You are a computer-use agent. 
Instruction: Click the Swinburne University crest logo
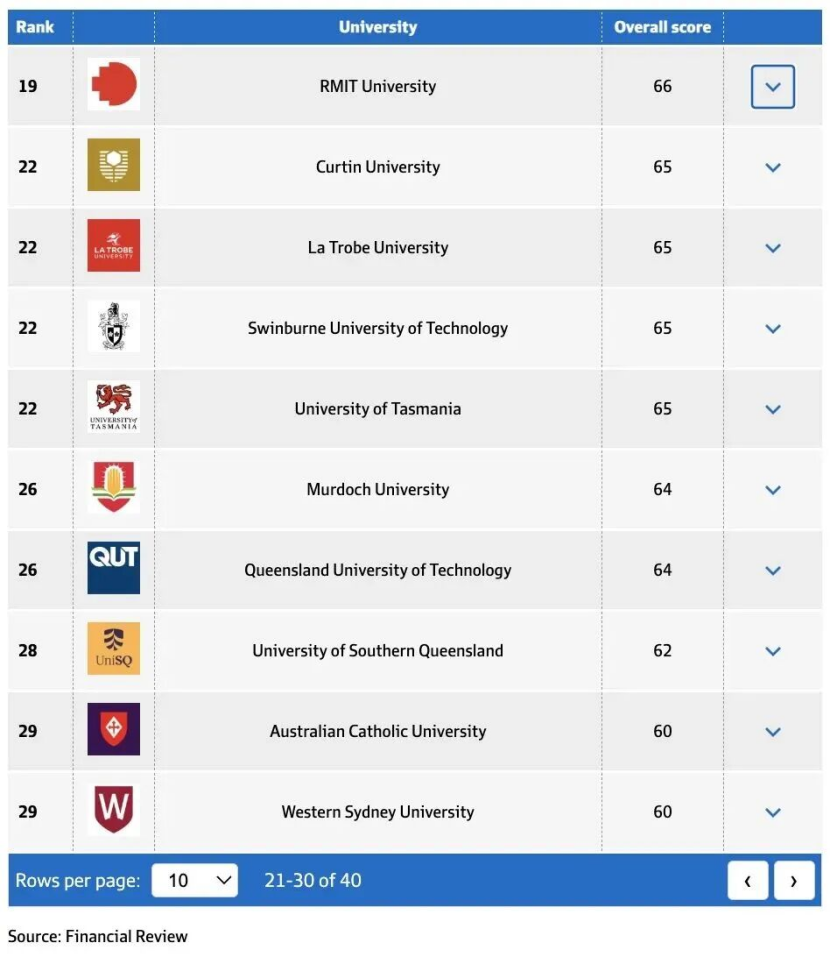click(x=113, y=327)
